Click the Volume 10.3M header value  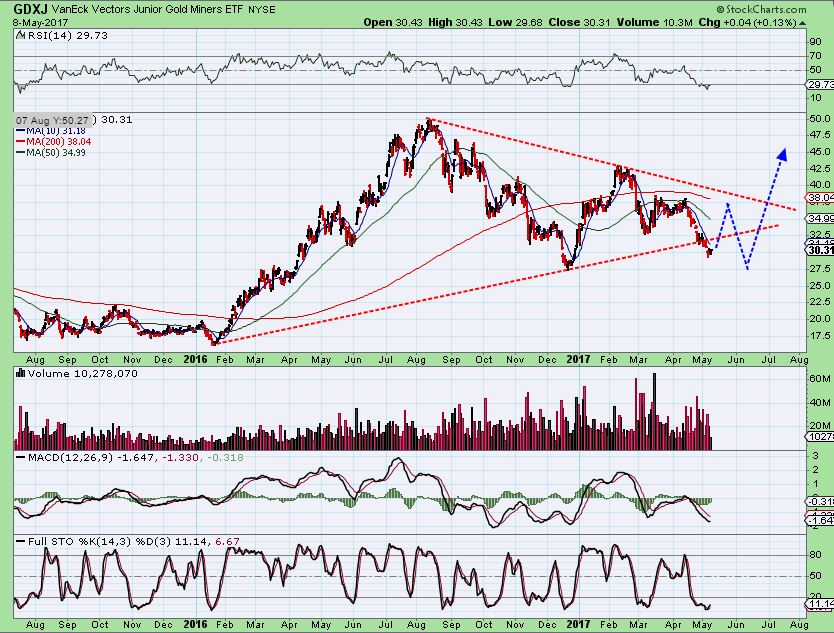point(655,22)
